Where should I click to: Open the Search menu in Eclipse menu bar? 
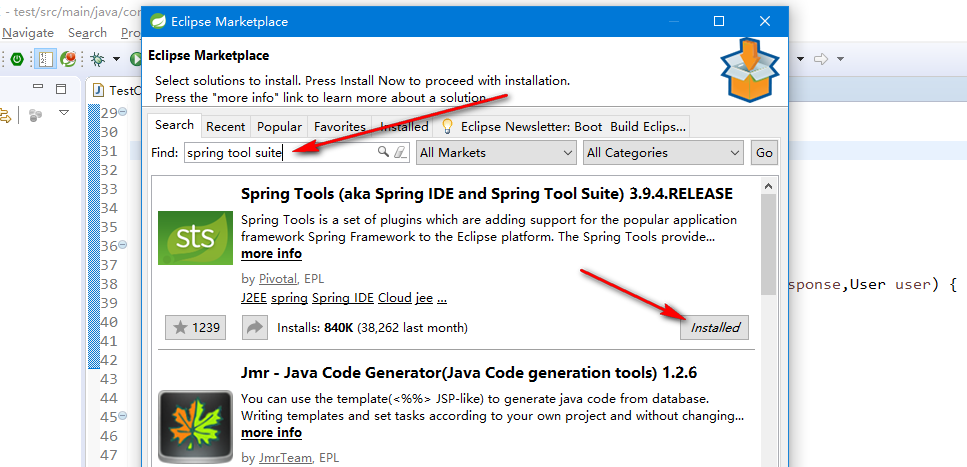tap(87, 33)
